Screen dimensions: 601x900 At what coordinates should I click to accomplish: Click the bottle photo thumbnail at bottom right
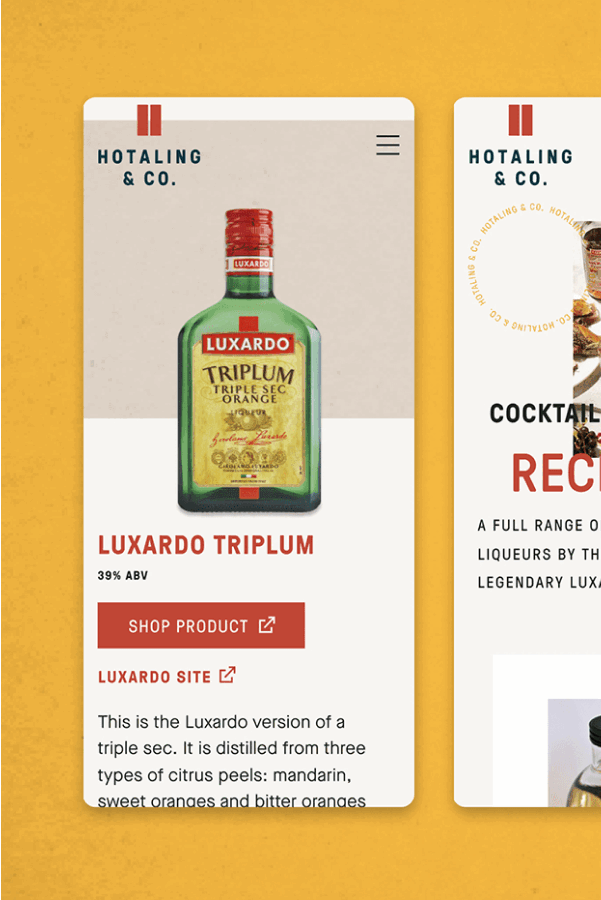(x=574, y=752)
